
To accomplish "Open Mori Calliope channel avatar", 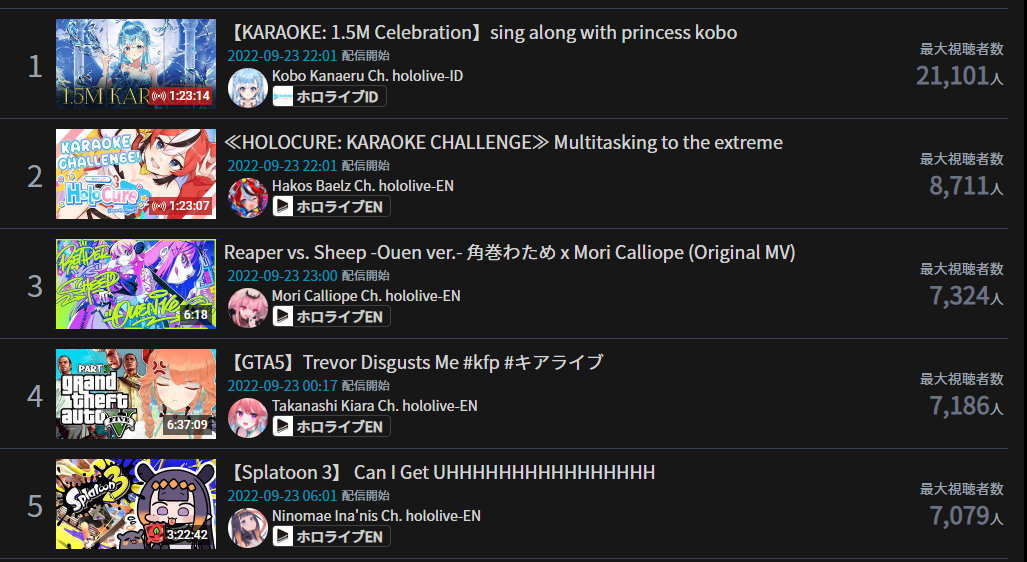I will tap(248, 307).
